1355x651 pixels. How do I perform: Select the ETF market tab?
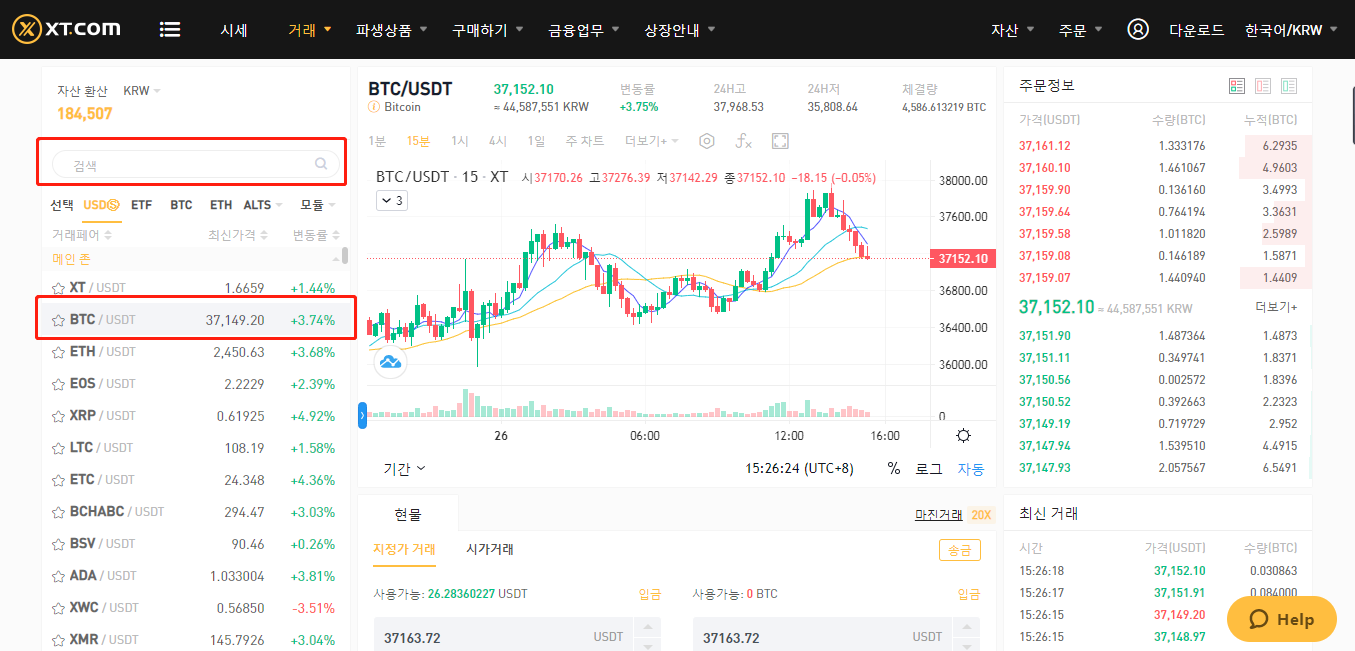142,205
